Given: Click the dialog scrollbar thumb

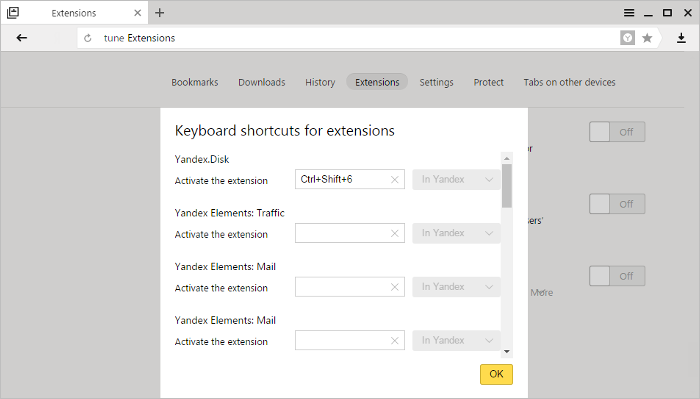Looking at the screenshot, I should click(x=507, y=186).
